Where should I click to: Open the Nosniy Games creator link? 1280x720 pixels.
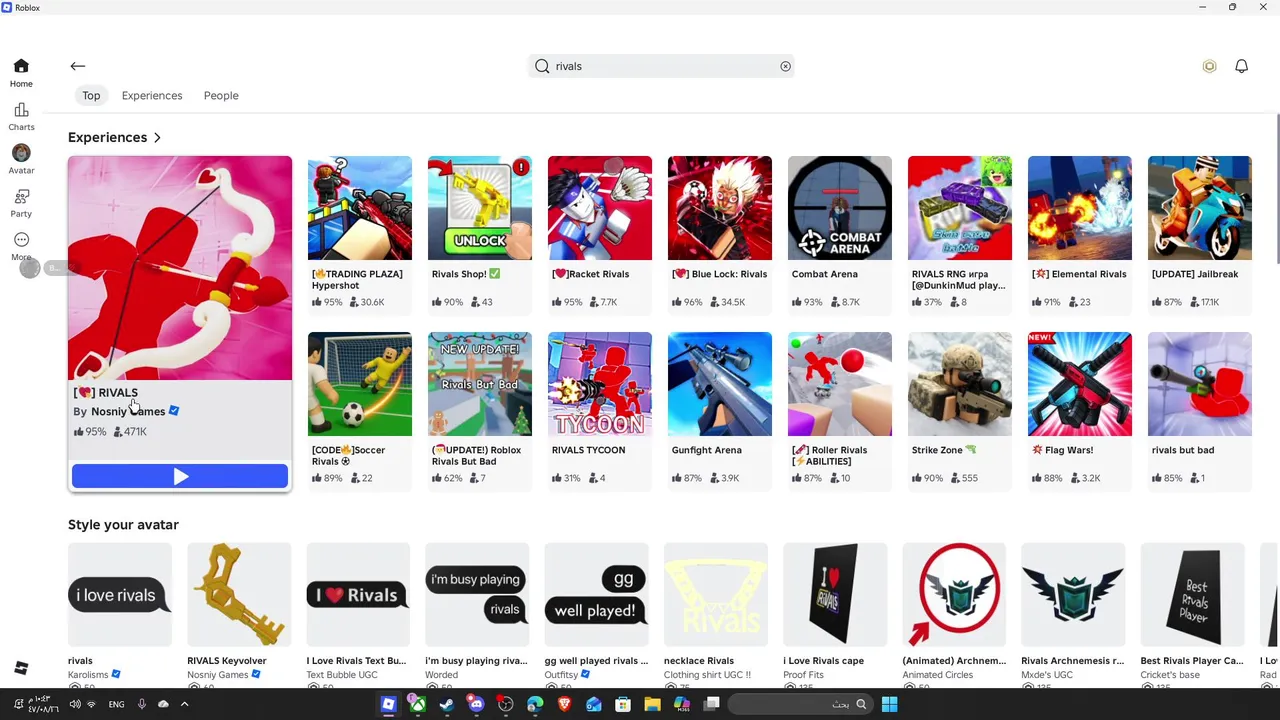click(128, 411)
